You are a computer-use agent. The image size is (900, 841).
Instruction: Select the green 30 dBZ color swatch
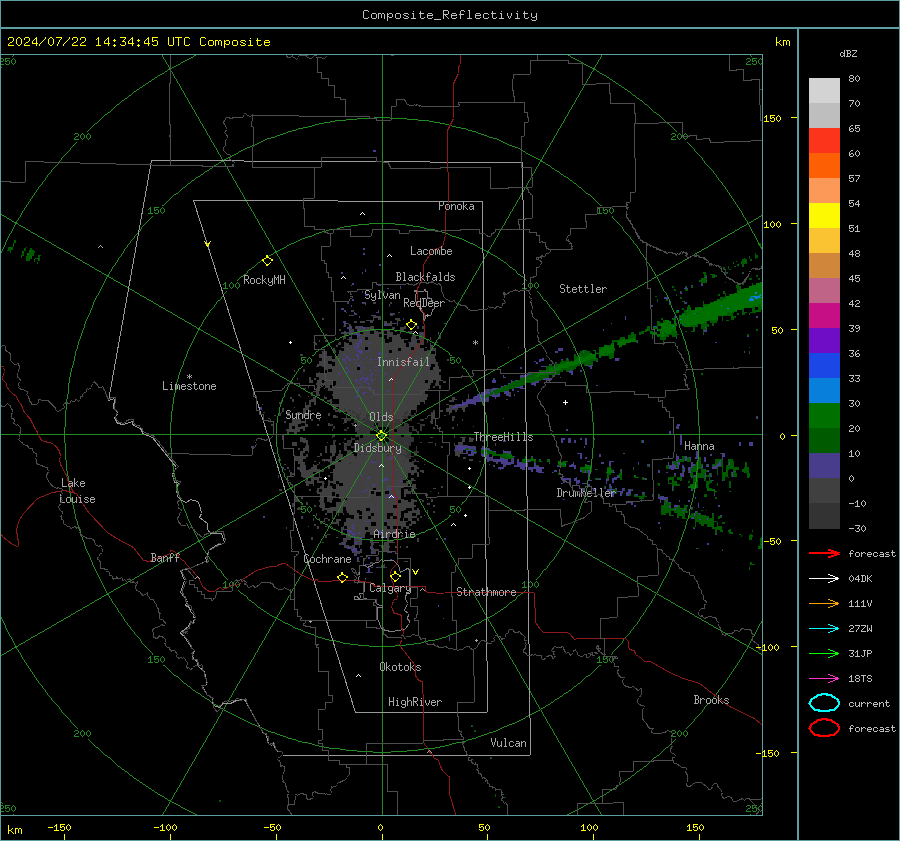point(824,415)
